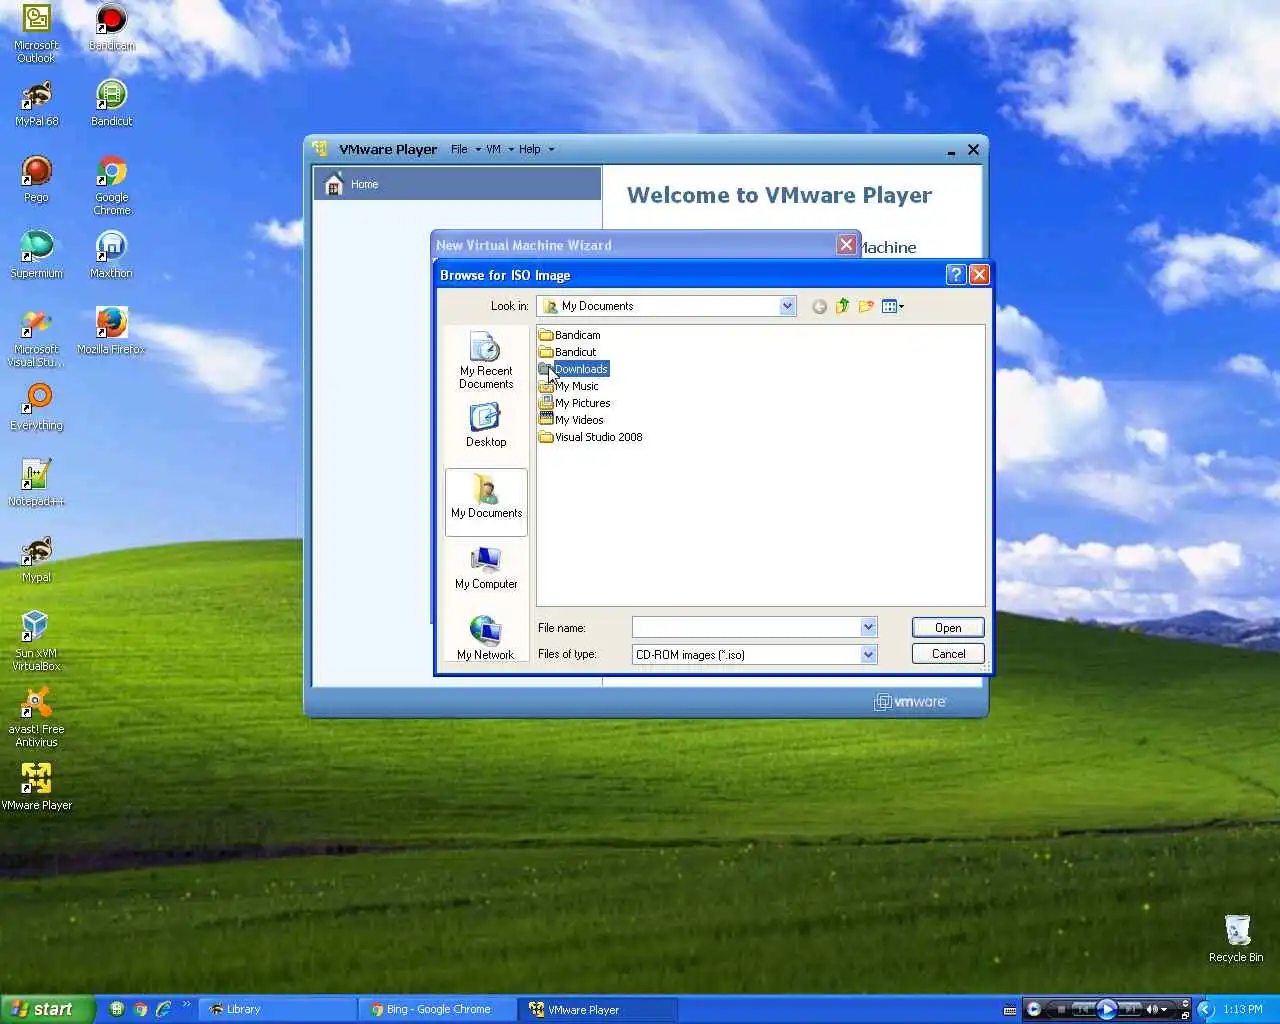Open Maxthon desktop icon
The image size is (1280, 1024).
pyautogui.click(x=111, y=256)
